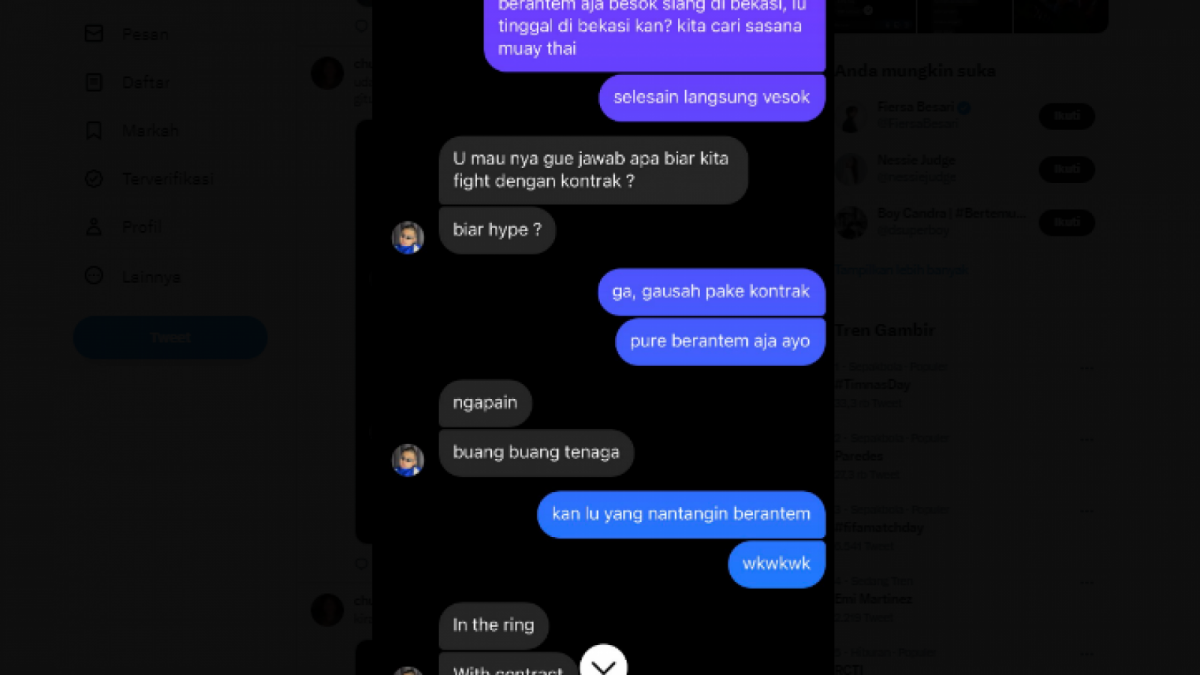Open options menu beside Paredes trend
The image size is (1200, 675).
point(1087,441)
